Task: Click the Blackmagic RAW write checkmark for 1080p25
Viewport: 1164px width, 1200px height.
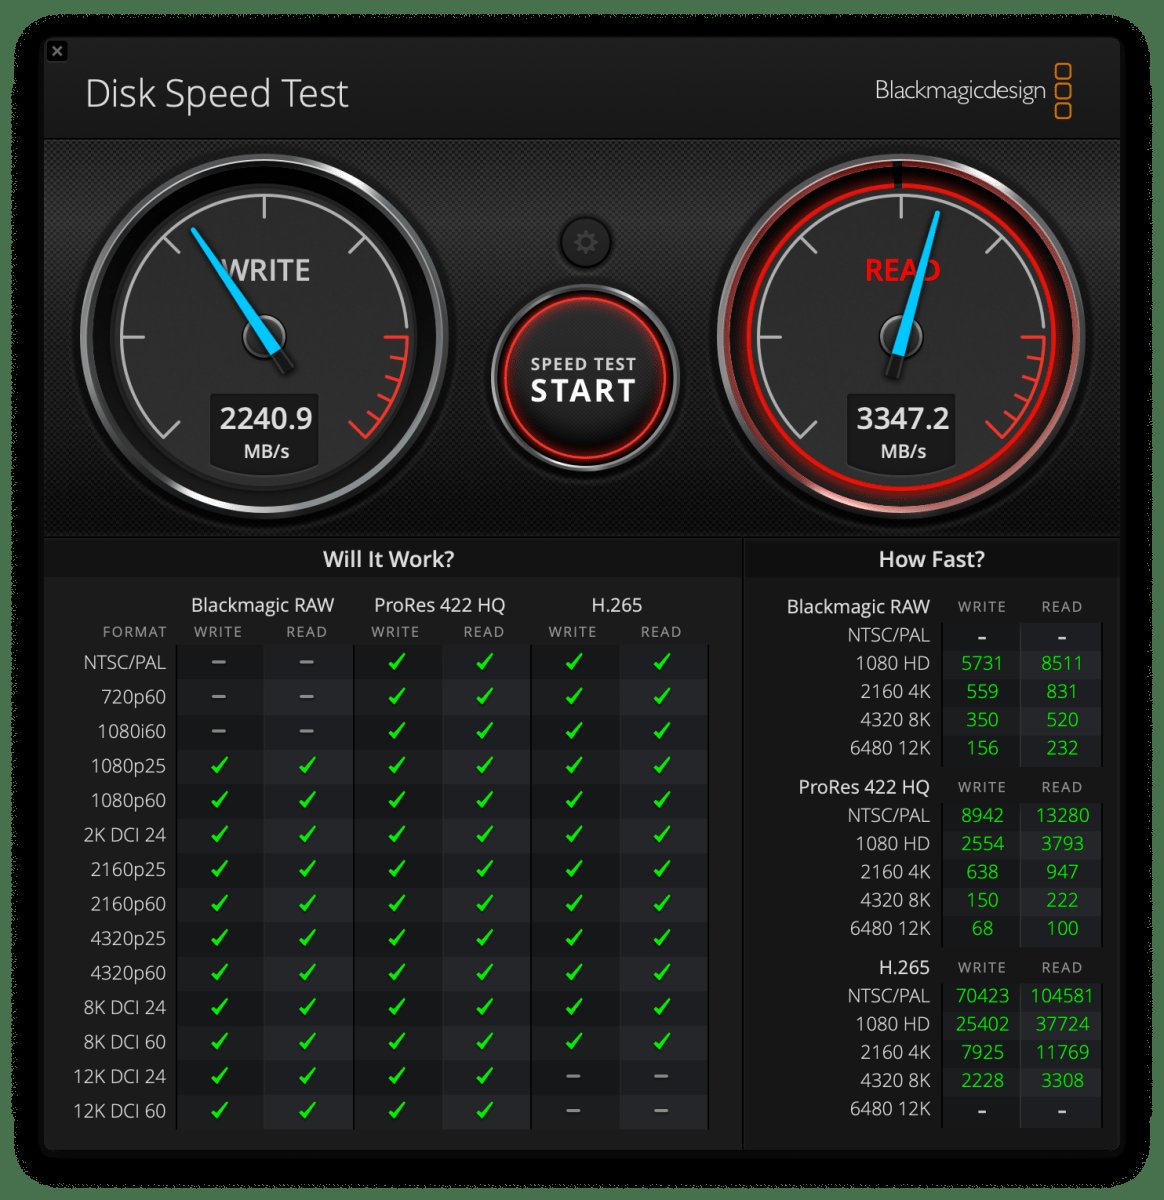Action: tap(219, 766)
